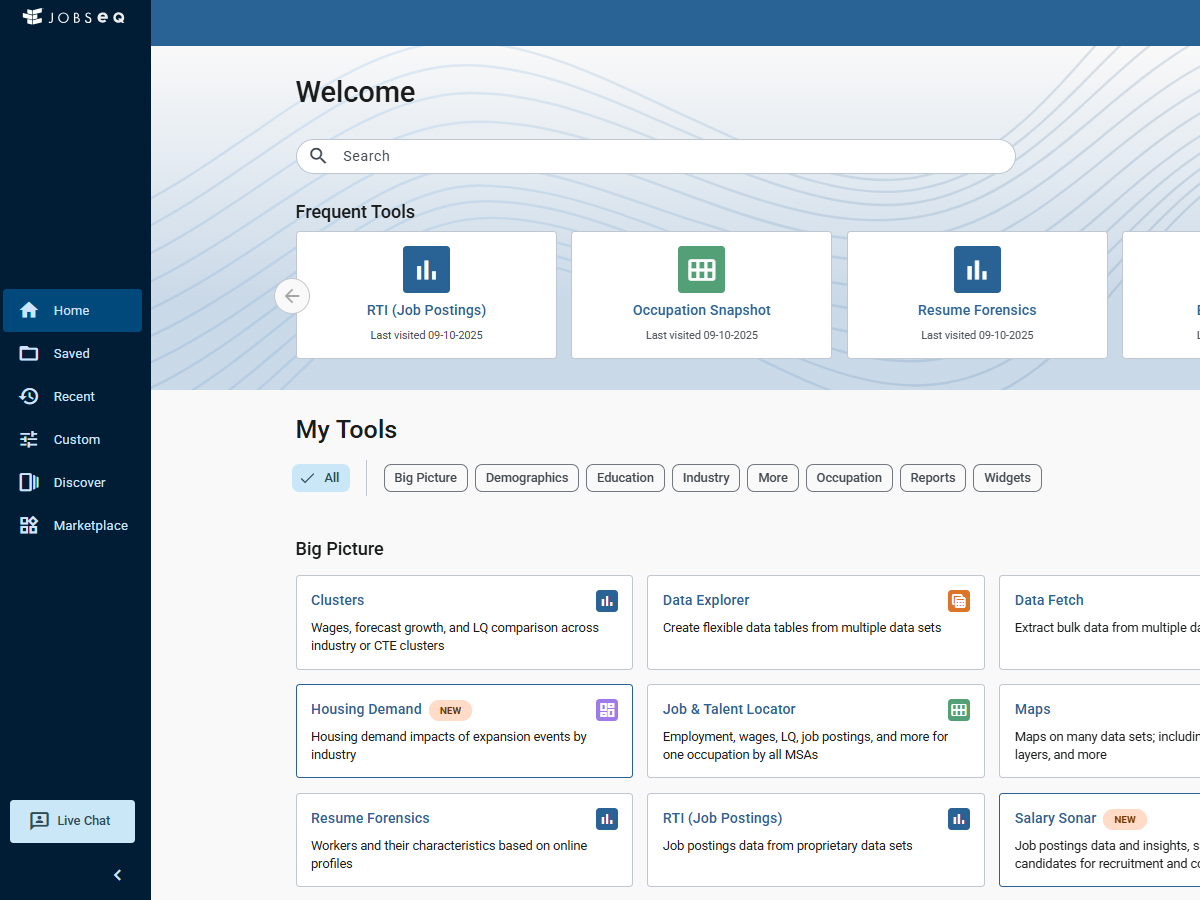Toggle the All filter chip
1200x900 pixels.
321,478
